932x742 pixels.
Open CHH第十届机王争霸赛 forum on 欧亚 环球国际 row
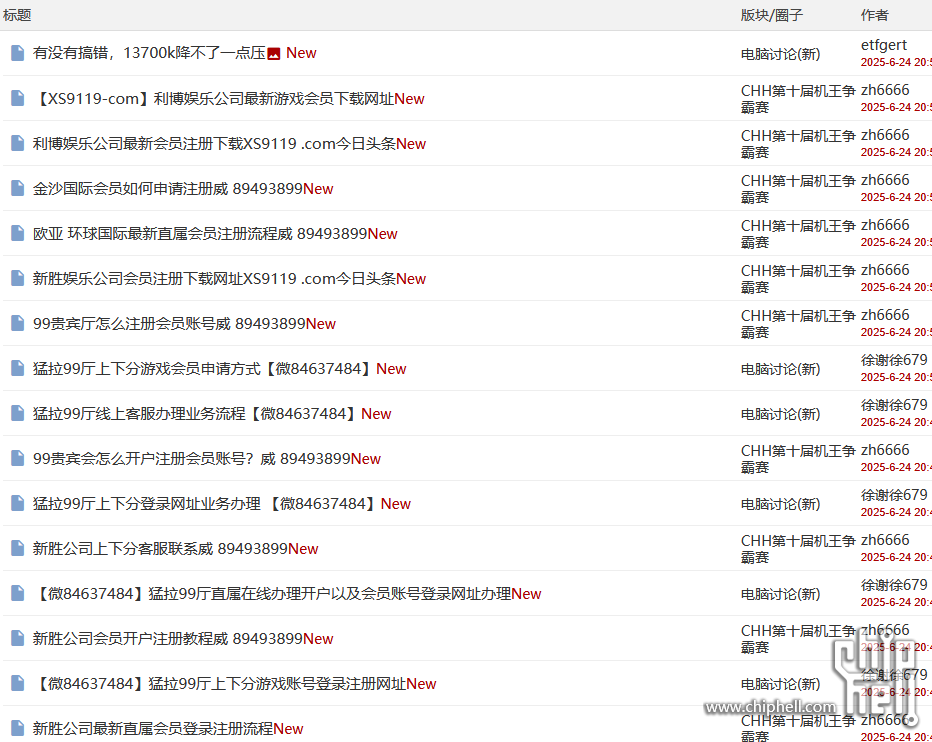798,234
